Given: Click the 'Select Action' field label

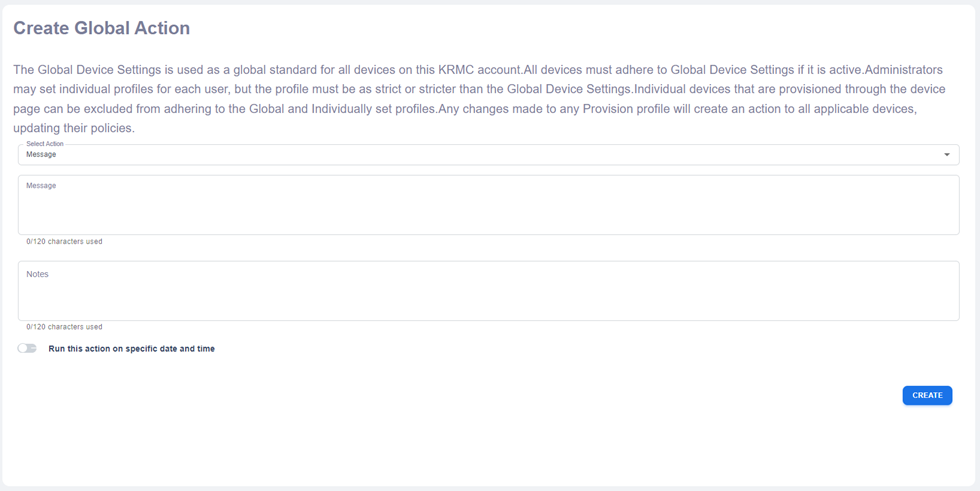Looking at the screenshot, I should point(45,144).
